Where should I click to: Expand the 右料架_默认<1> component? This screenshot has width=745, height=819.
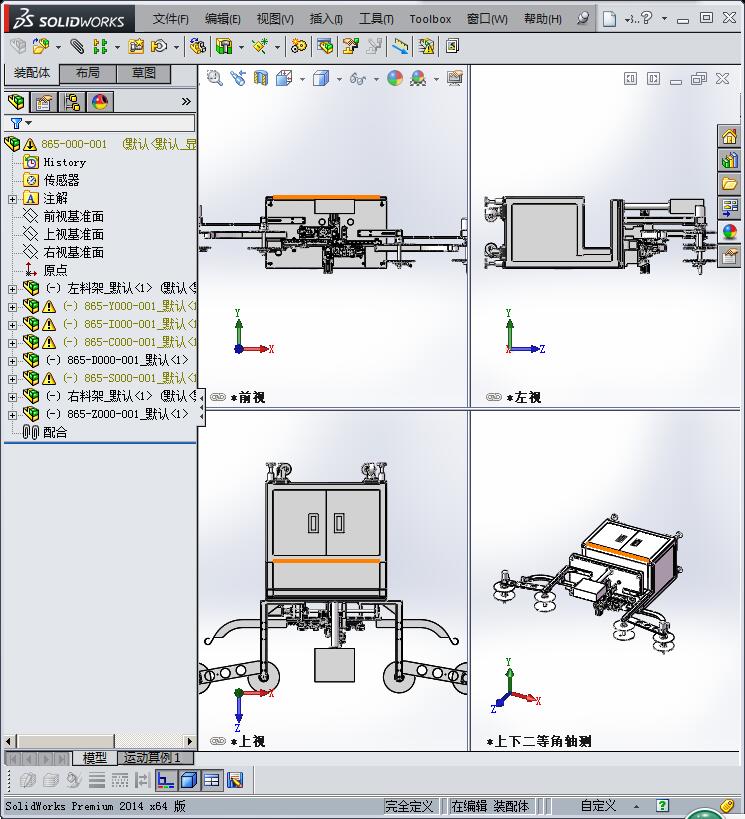(x=12, y=397)
